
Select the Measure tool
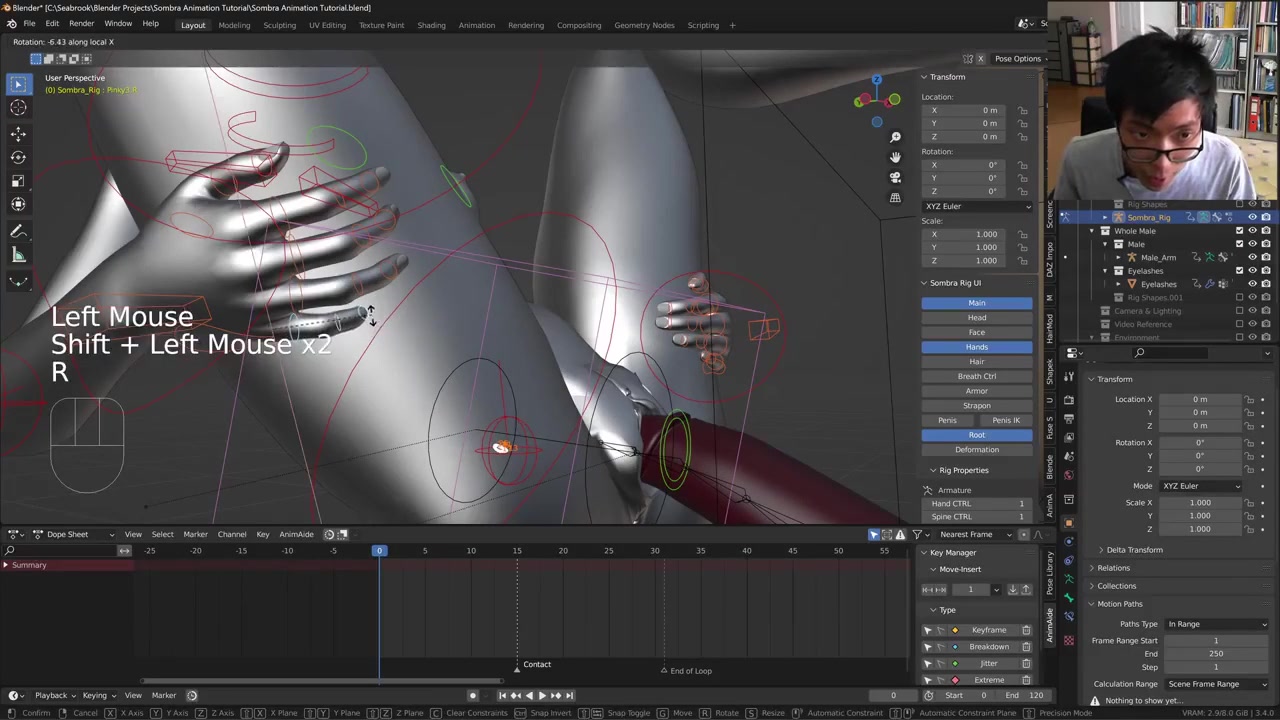point(18,255)
